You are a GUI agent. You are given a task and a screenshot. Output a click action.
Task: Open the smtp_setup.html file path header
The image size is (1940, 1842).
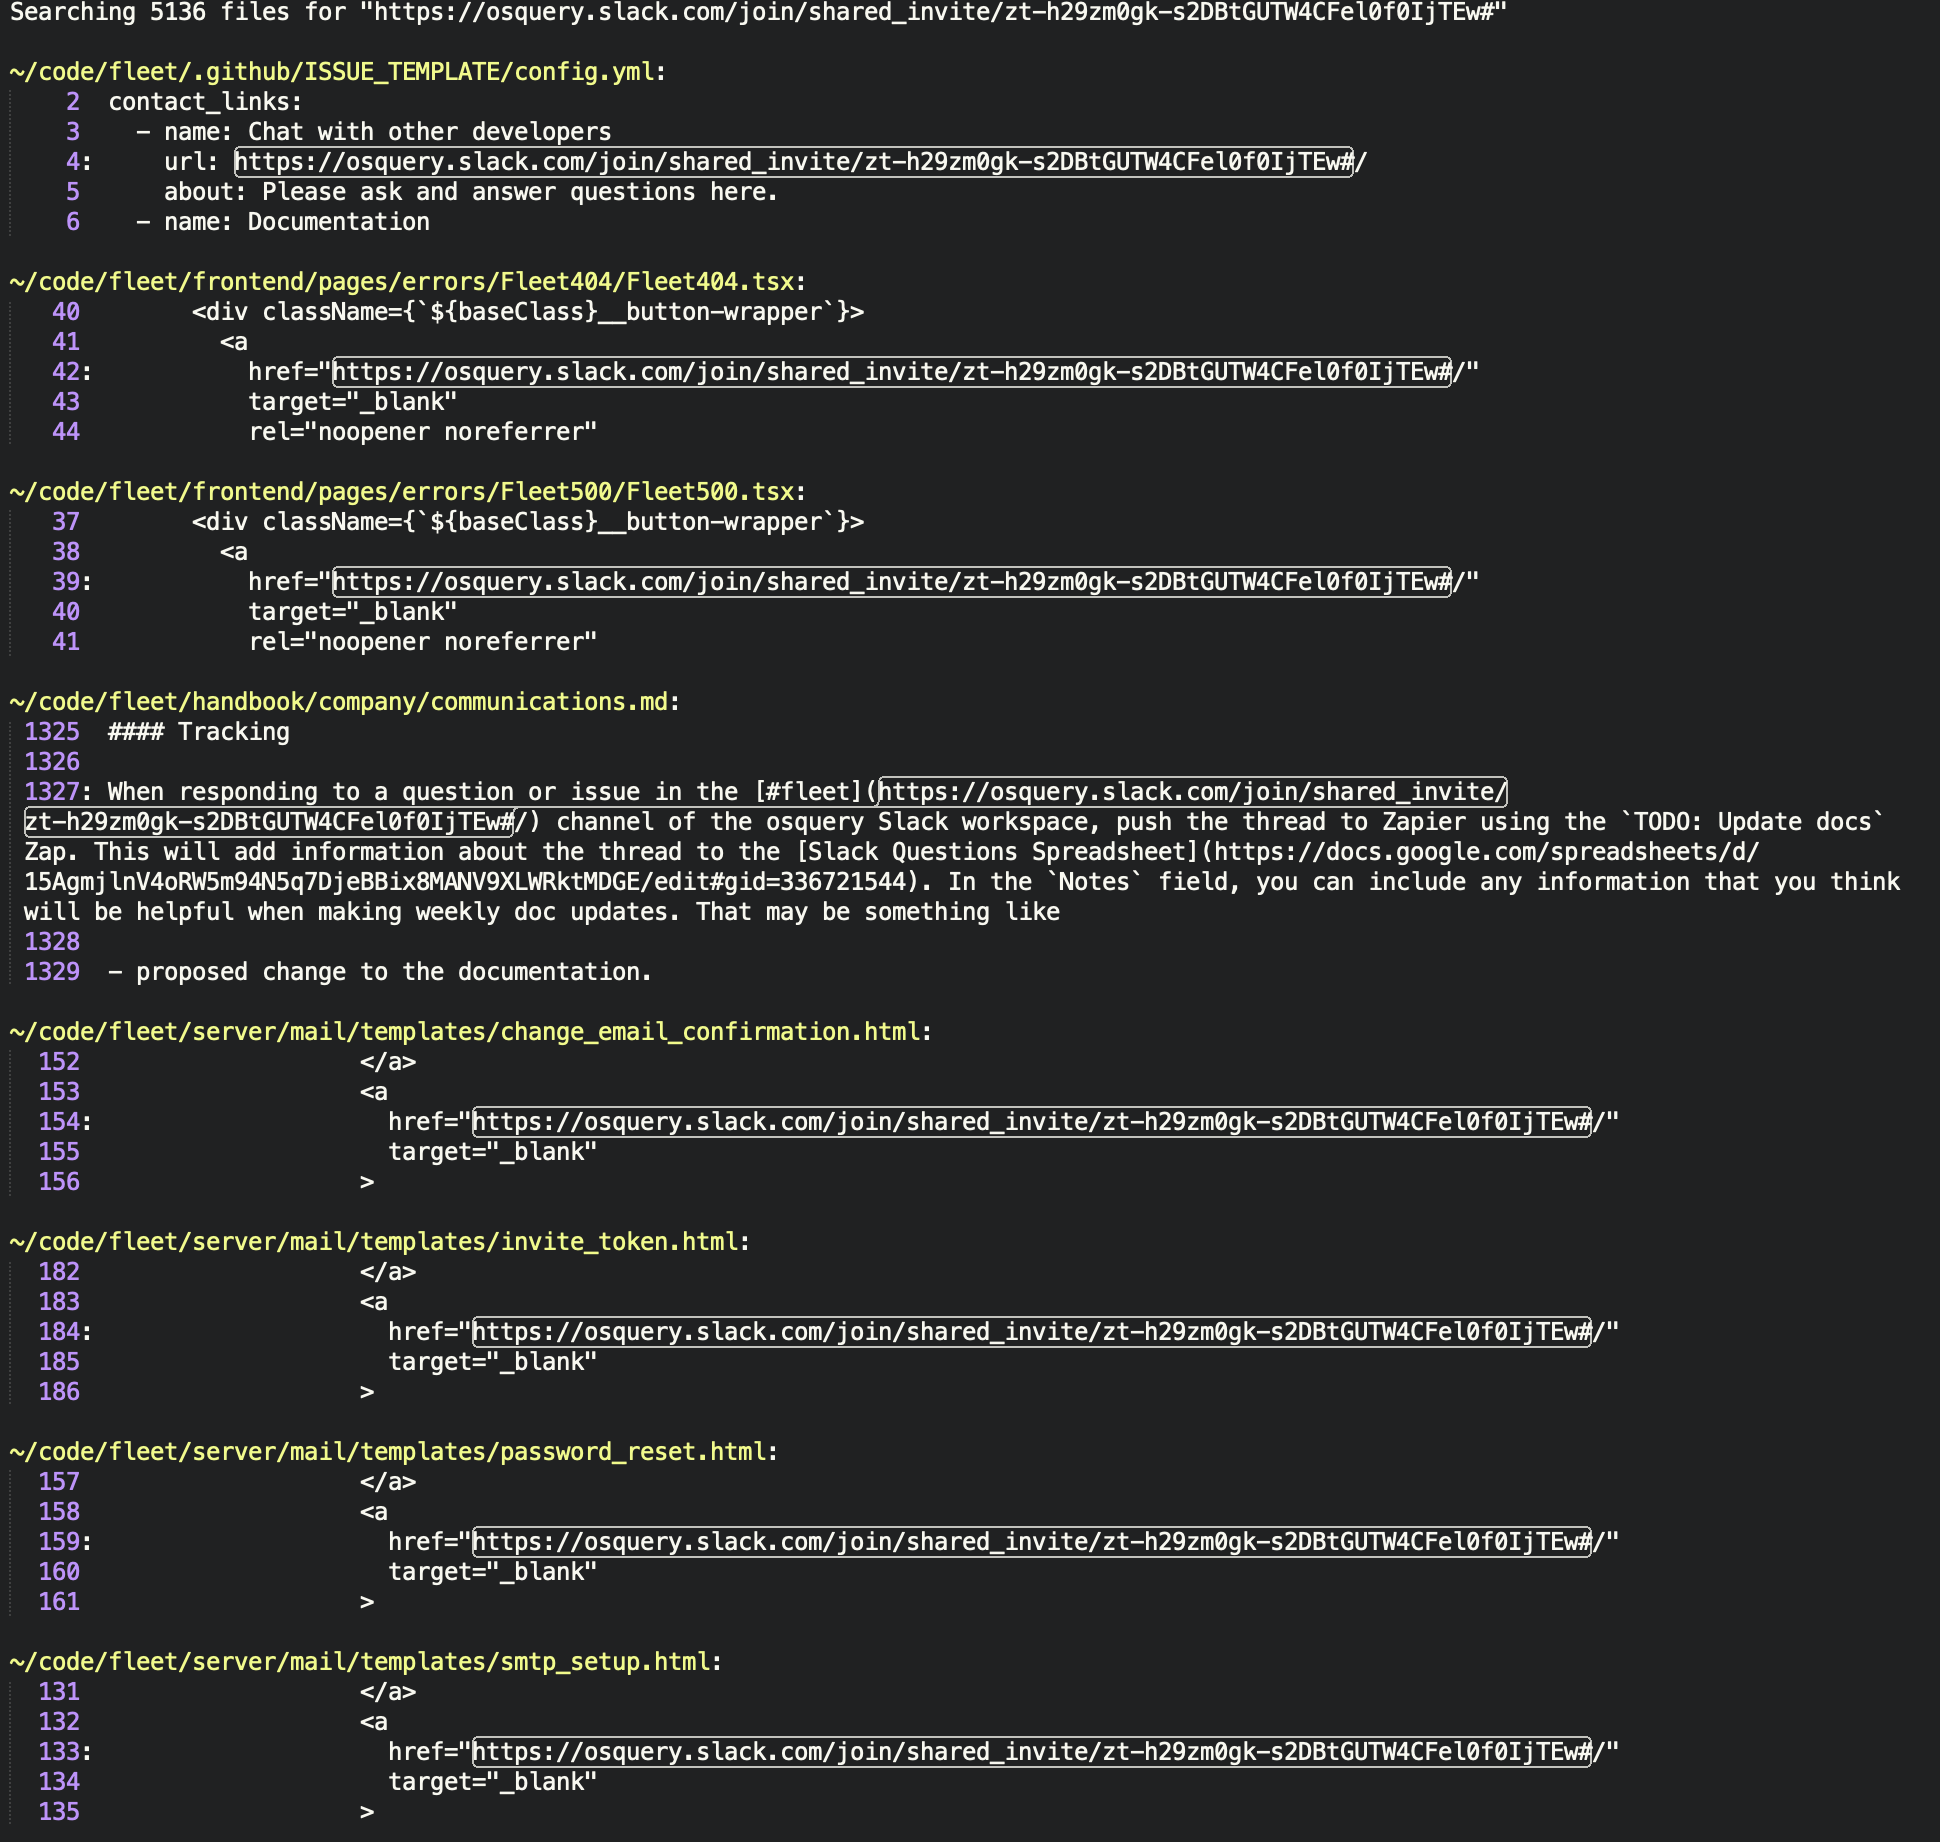click(x=365, y=1660)
